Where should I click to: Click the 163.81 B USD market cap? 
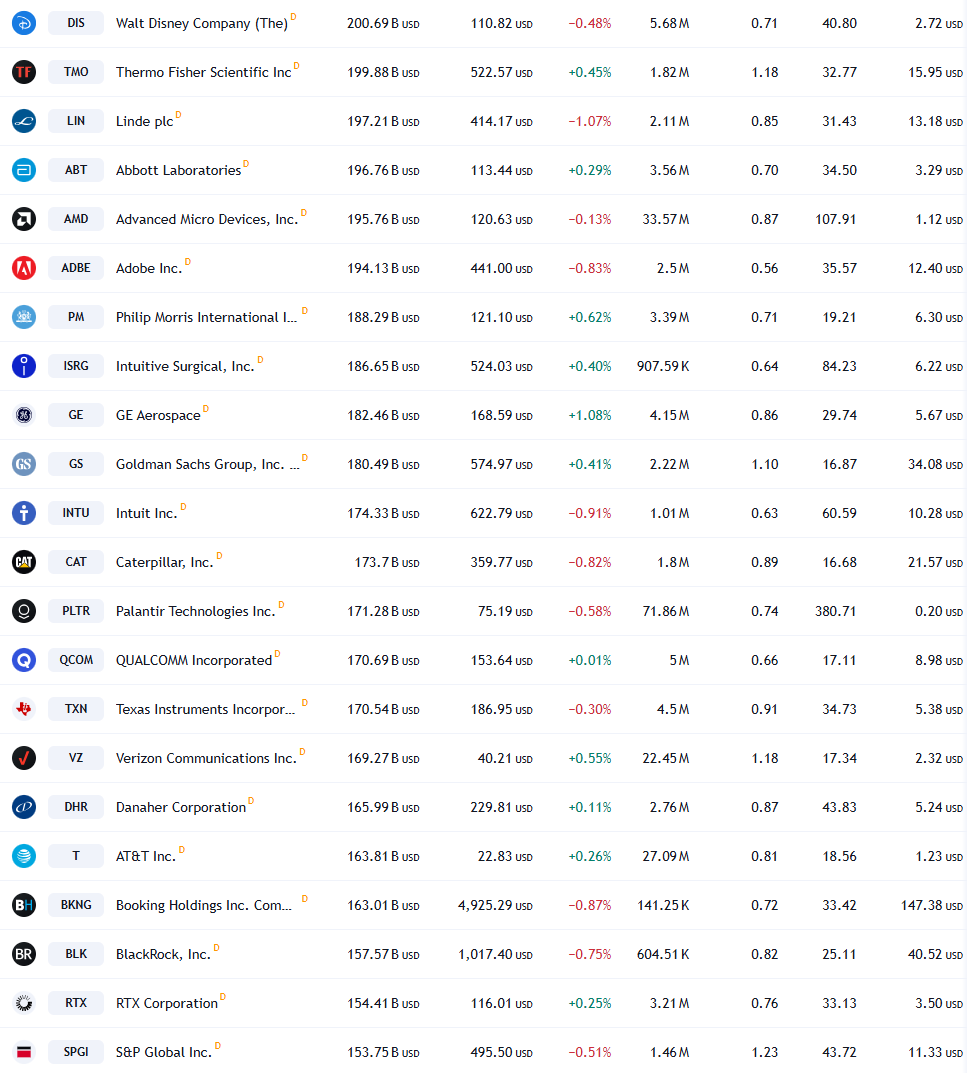pyautogui.click(x=383, y=856)
